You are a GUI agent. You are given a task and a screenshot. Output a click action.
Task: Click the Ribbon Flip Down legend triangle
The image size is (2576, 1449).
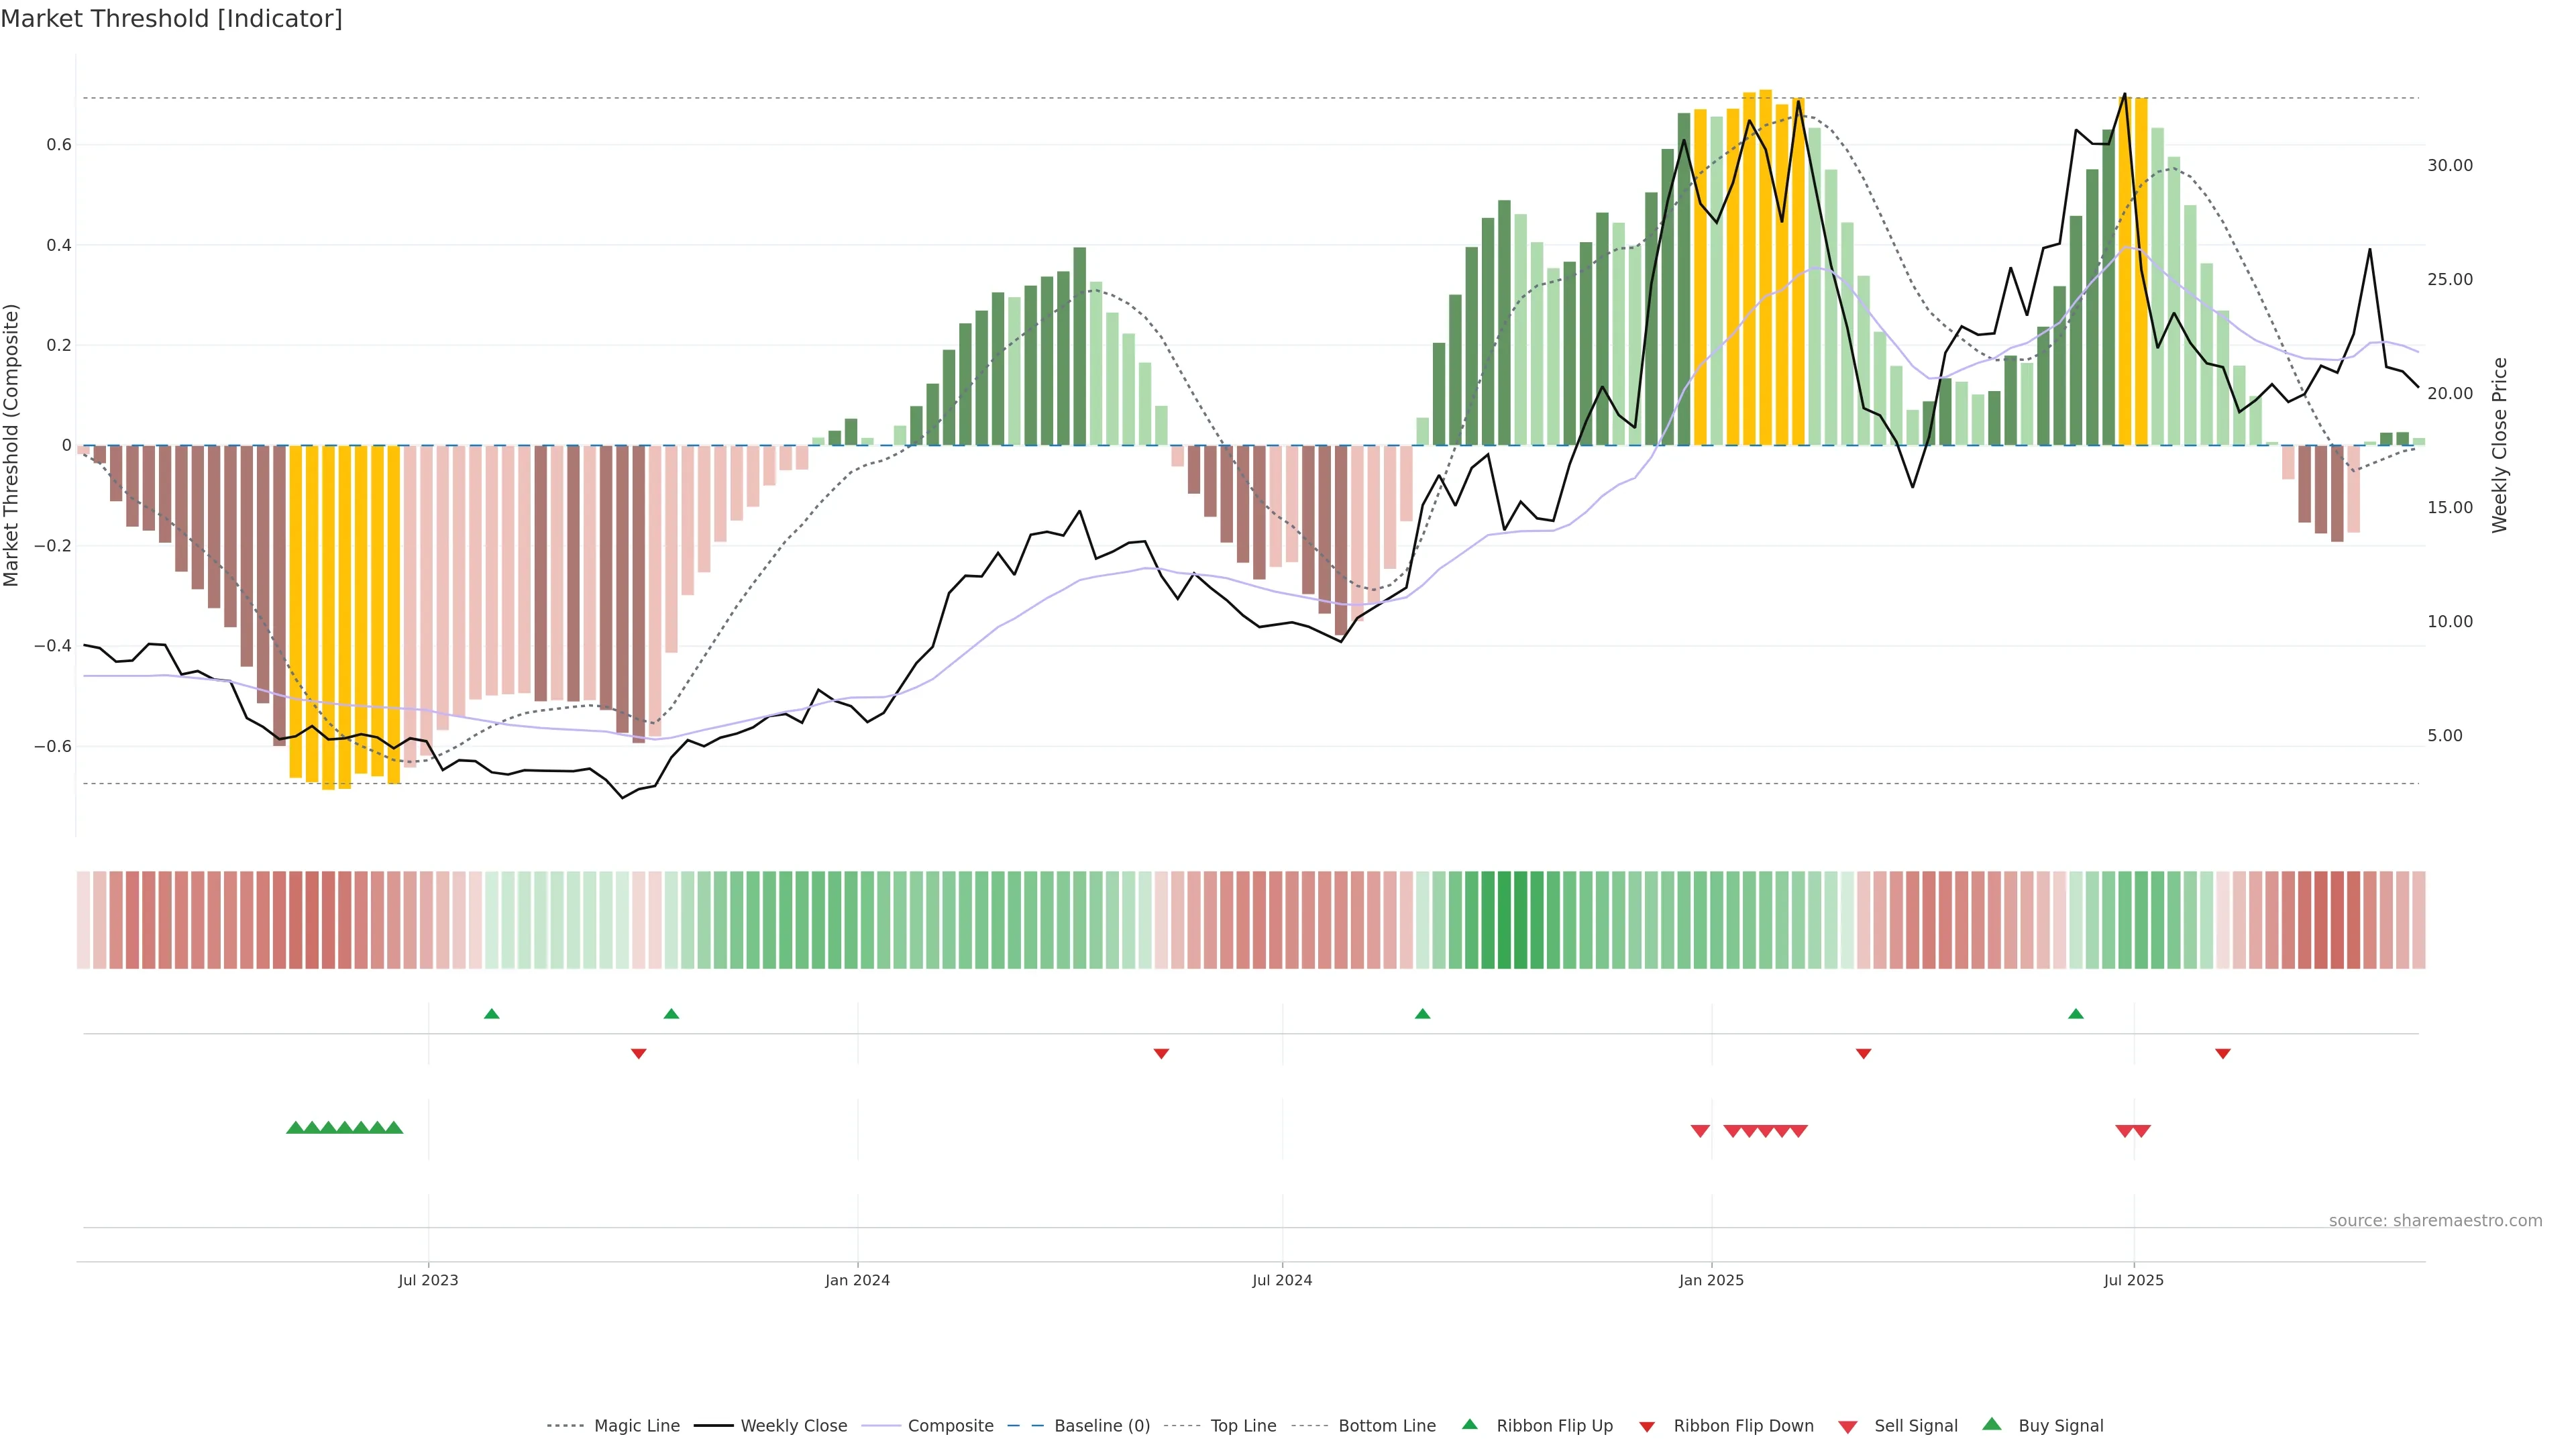pos(1647,1427)
